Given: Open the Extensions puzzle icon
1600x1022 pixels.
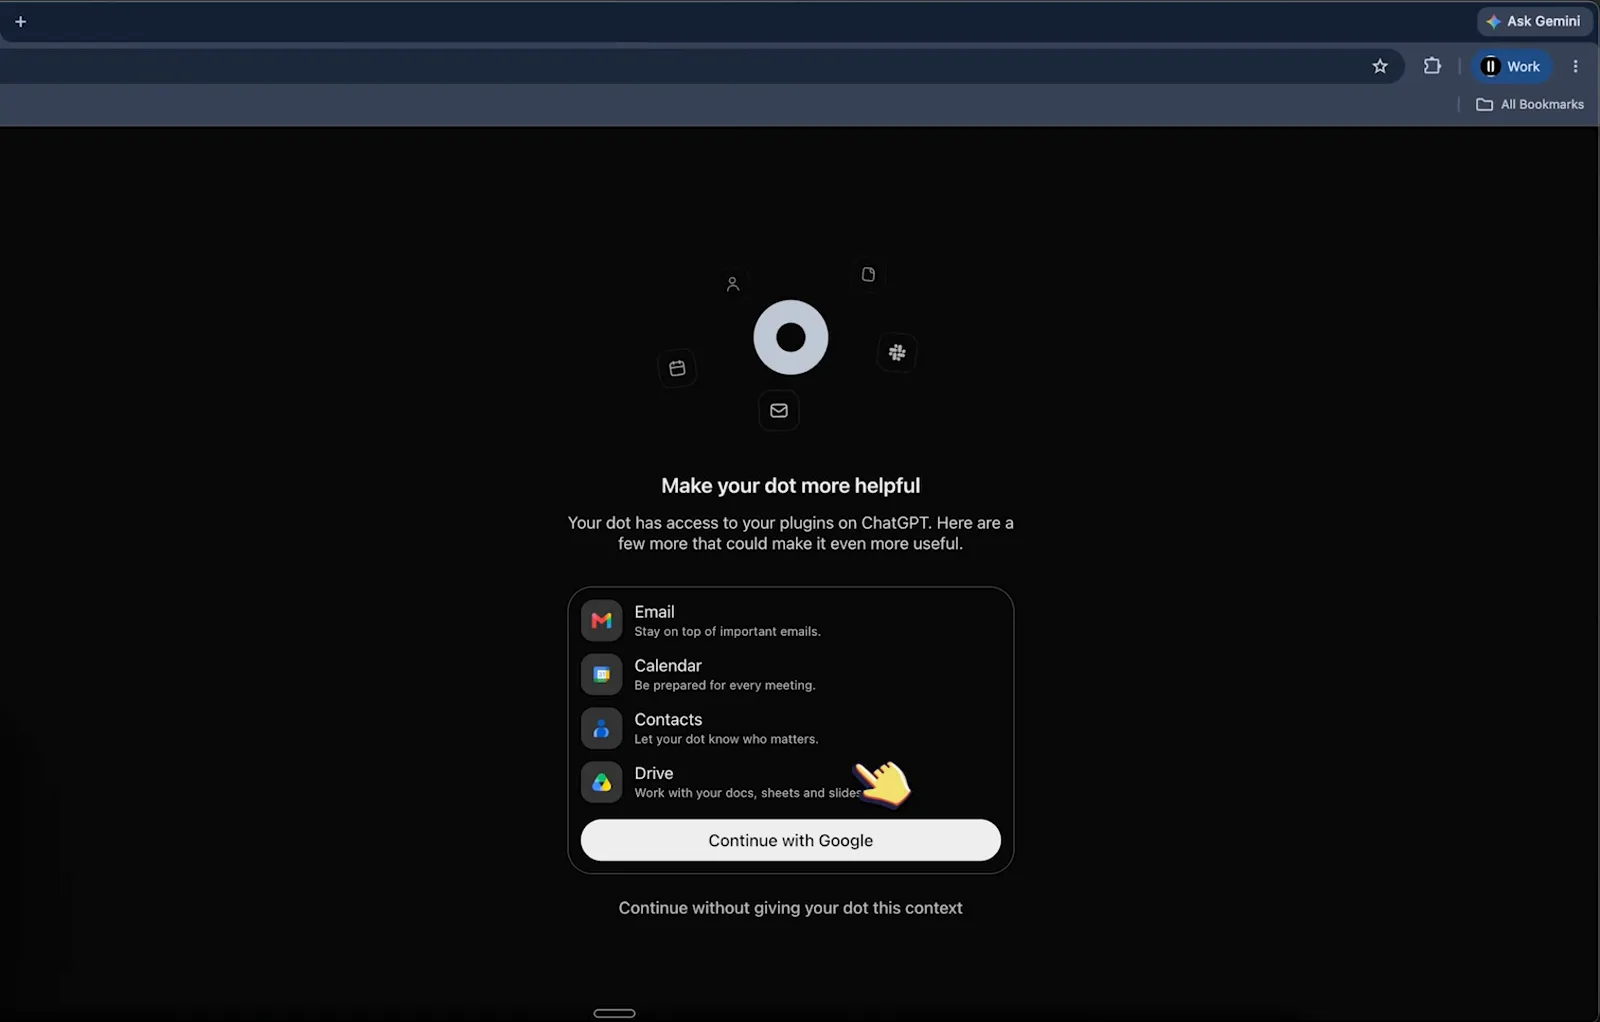Looking at the screenshot, I should click(1432, 66).
